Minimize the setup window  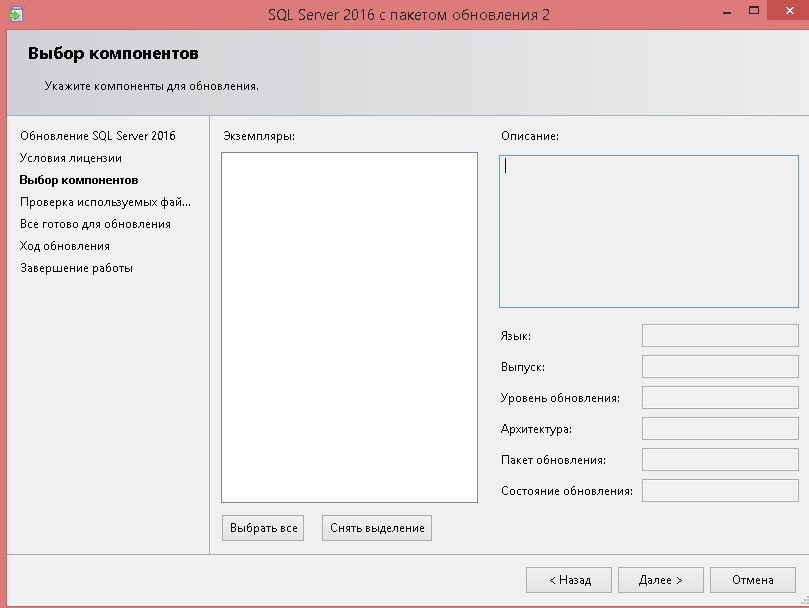(x=727, y=11)
